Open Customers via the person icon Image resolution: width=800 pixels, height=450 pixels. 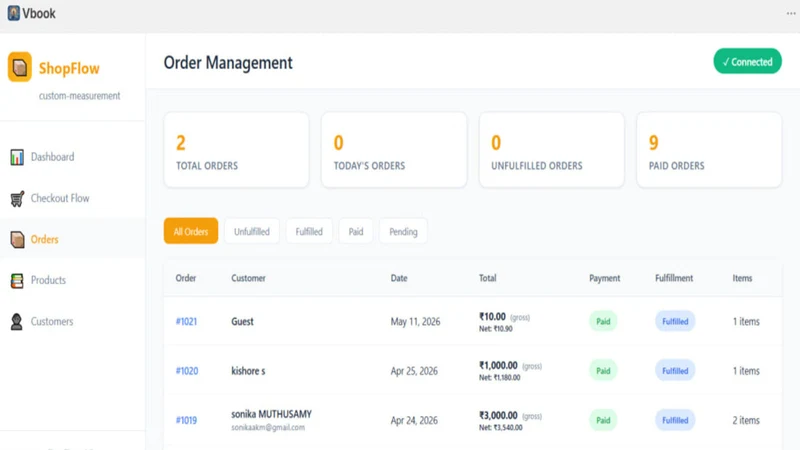tap(16, 321)
